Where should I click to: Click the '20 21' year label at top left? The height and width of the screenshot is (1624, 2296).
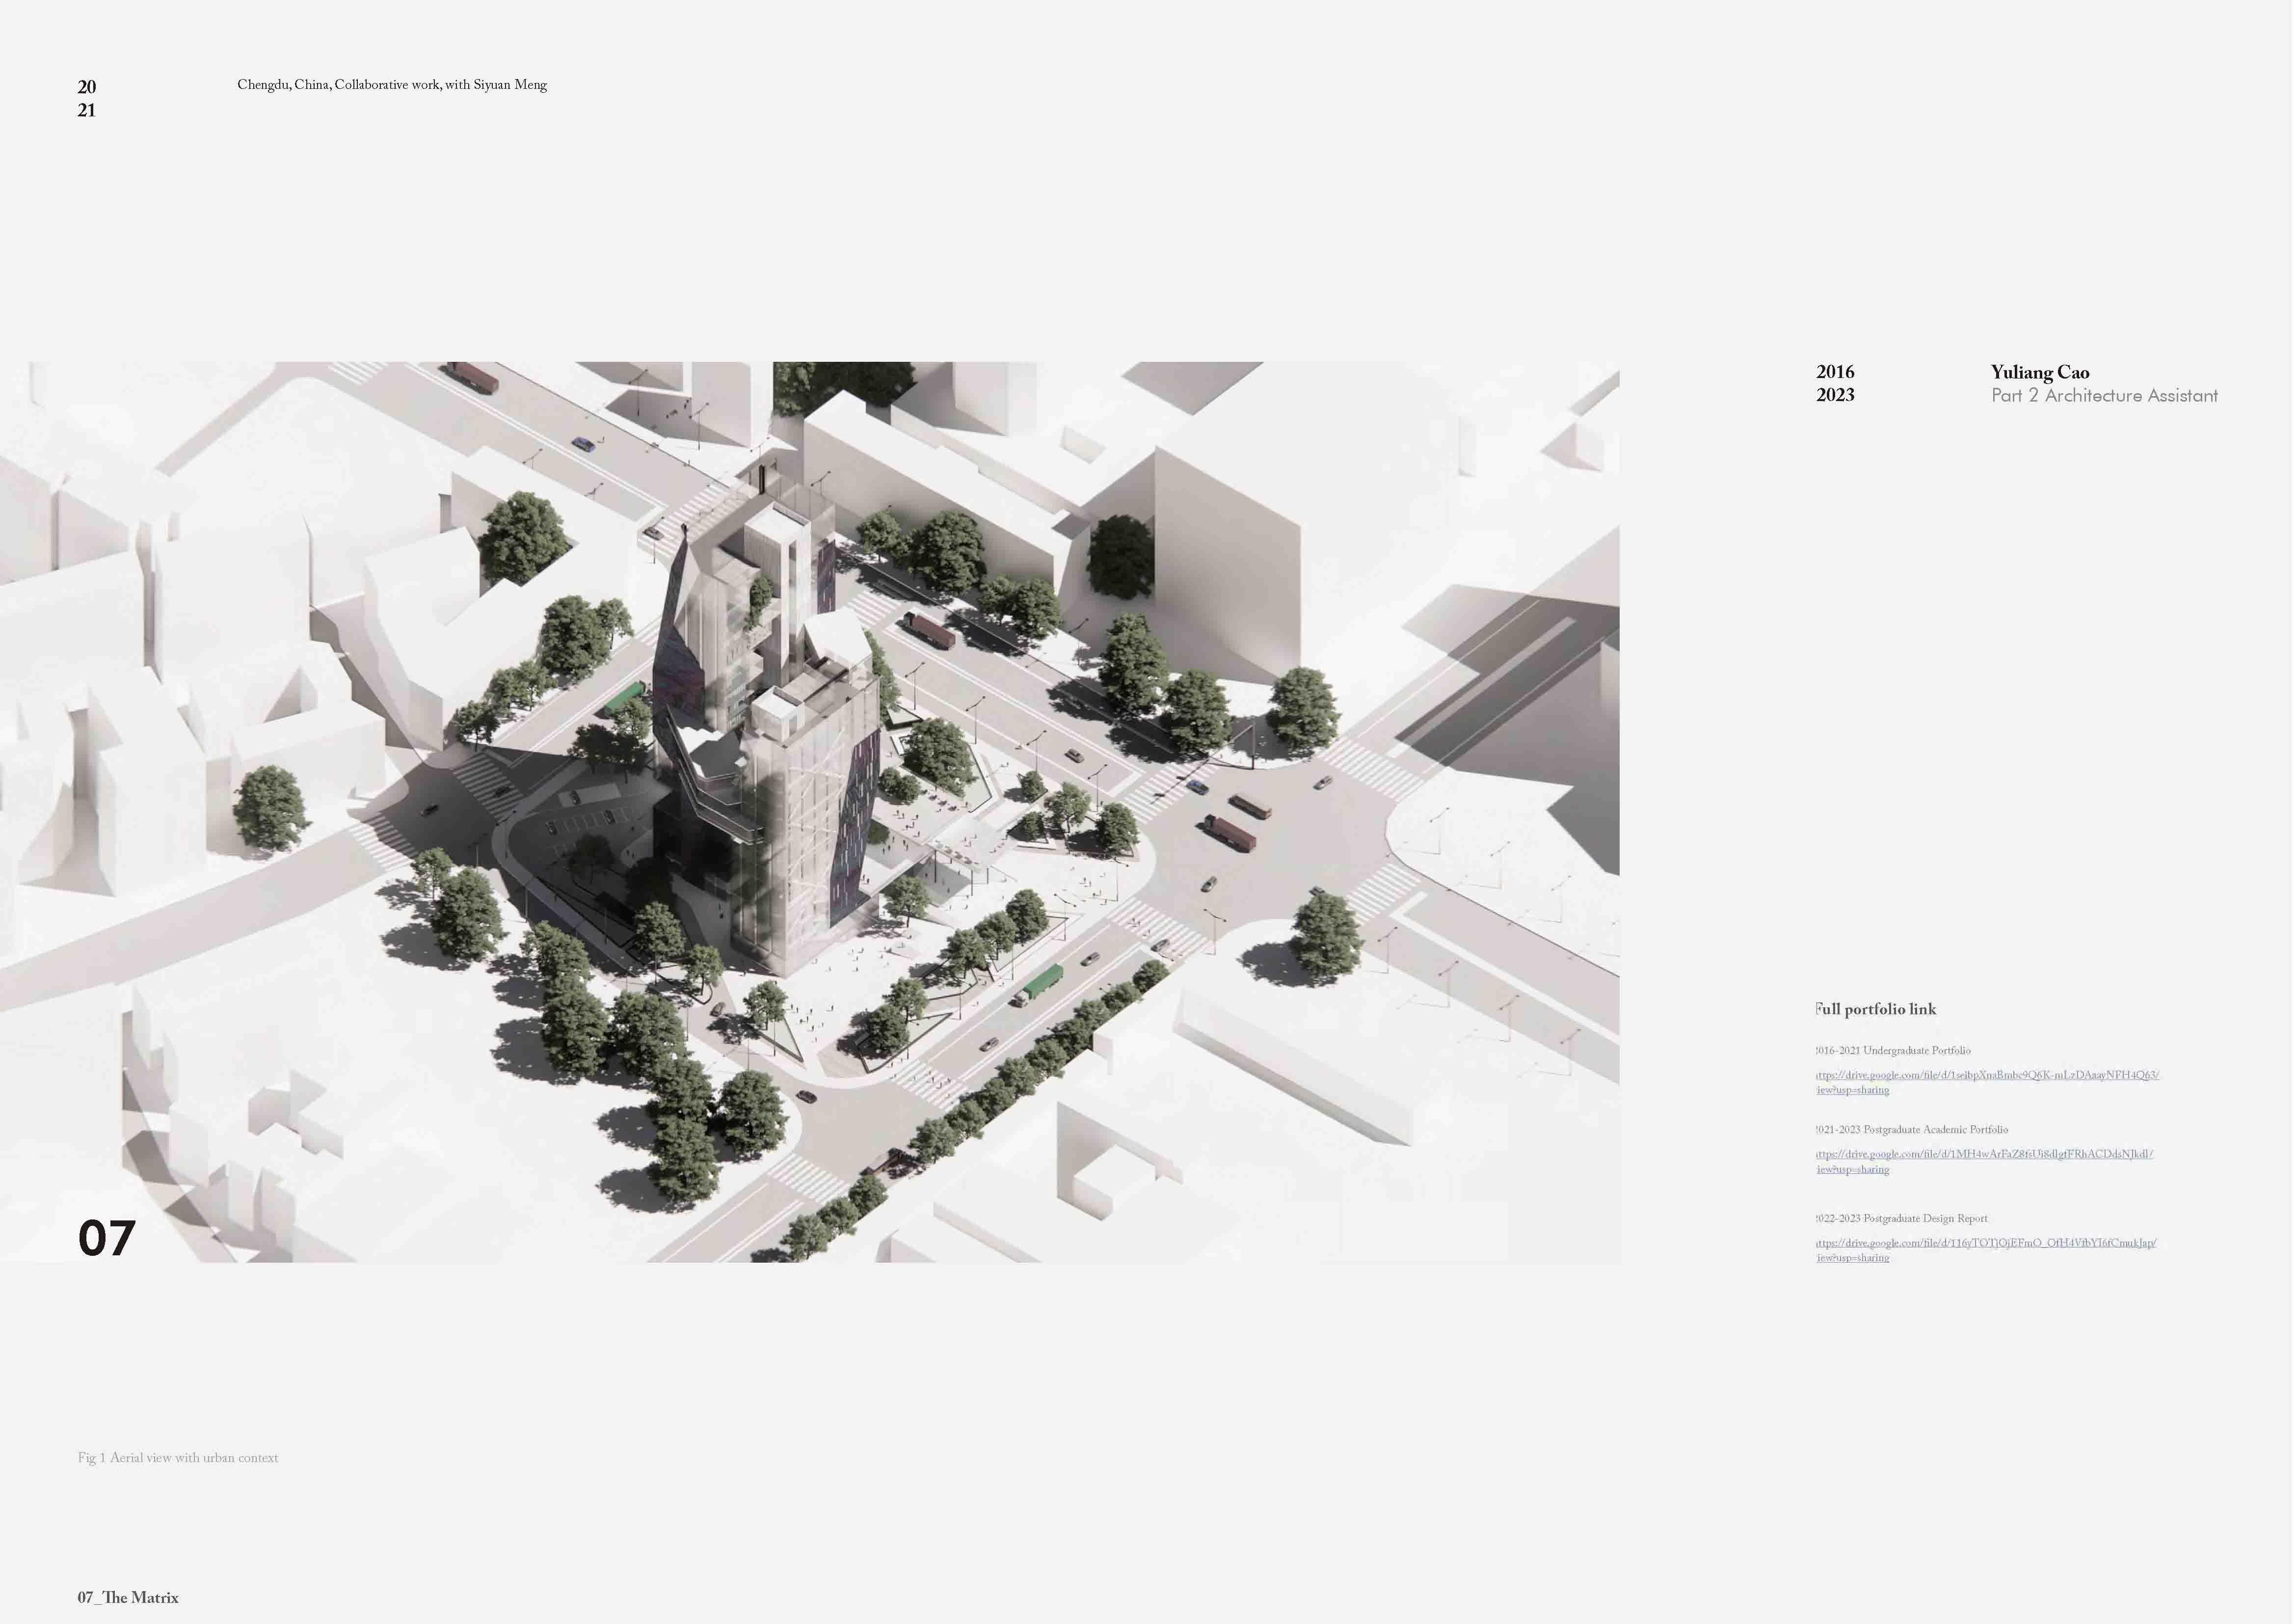87,98
